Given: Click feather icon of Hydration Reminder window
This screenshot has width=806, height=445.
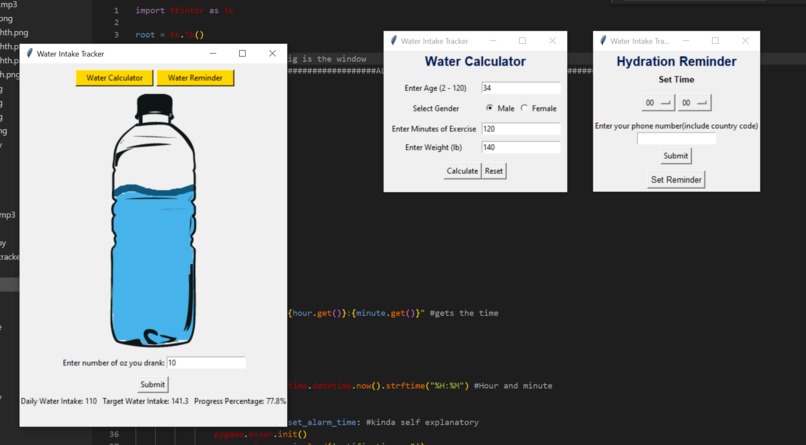Looking at the screenshot, I should pos(603,41).
